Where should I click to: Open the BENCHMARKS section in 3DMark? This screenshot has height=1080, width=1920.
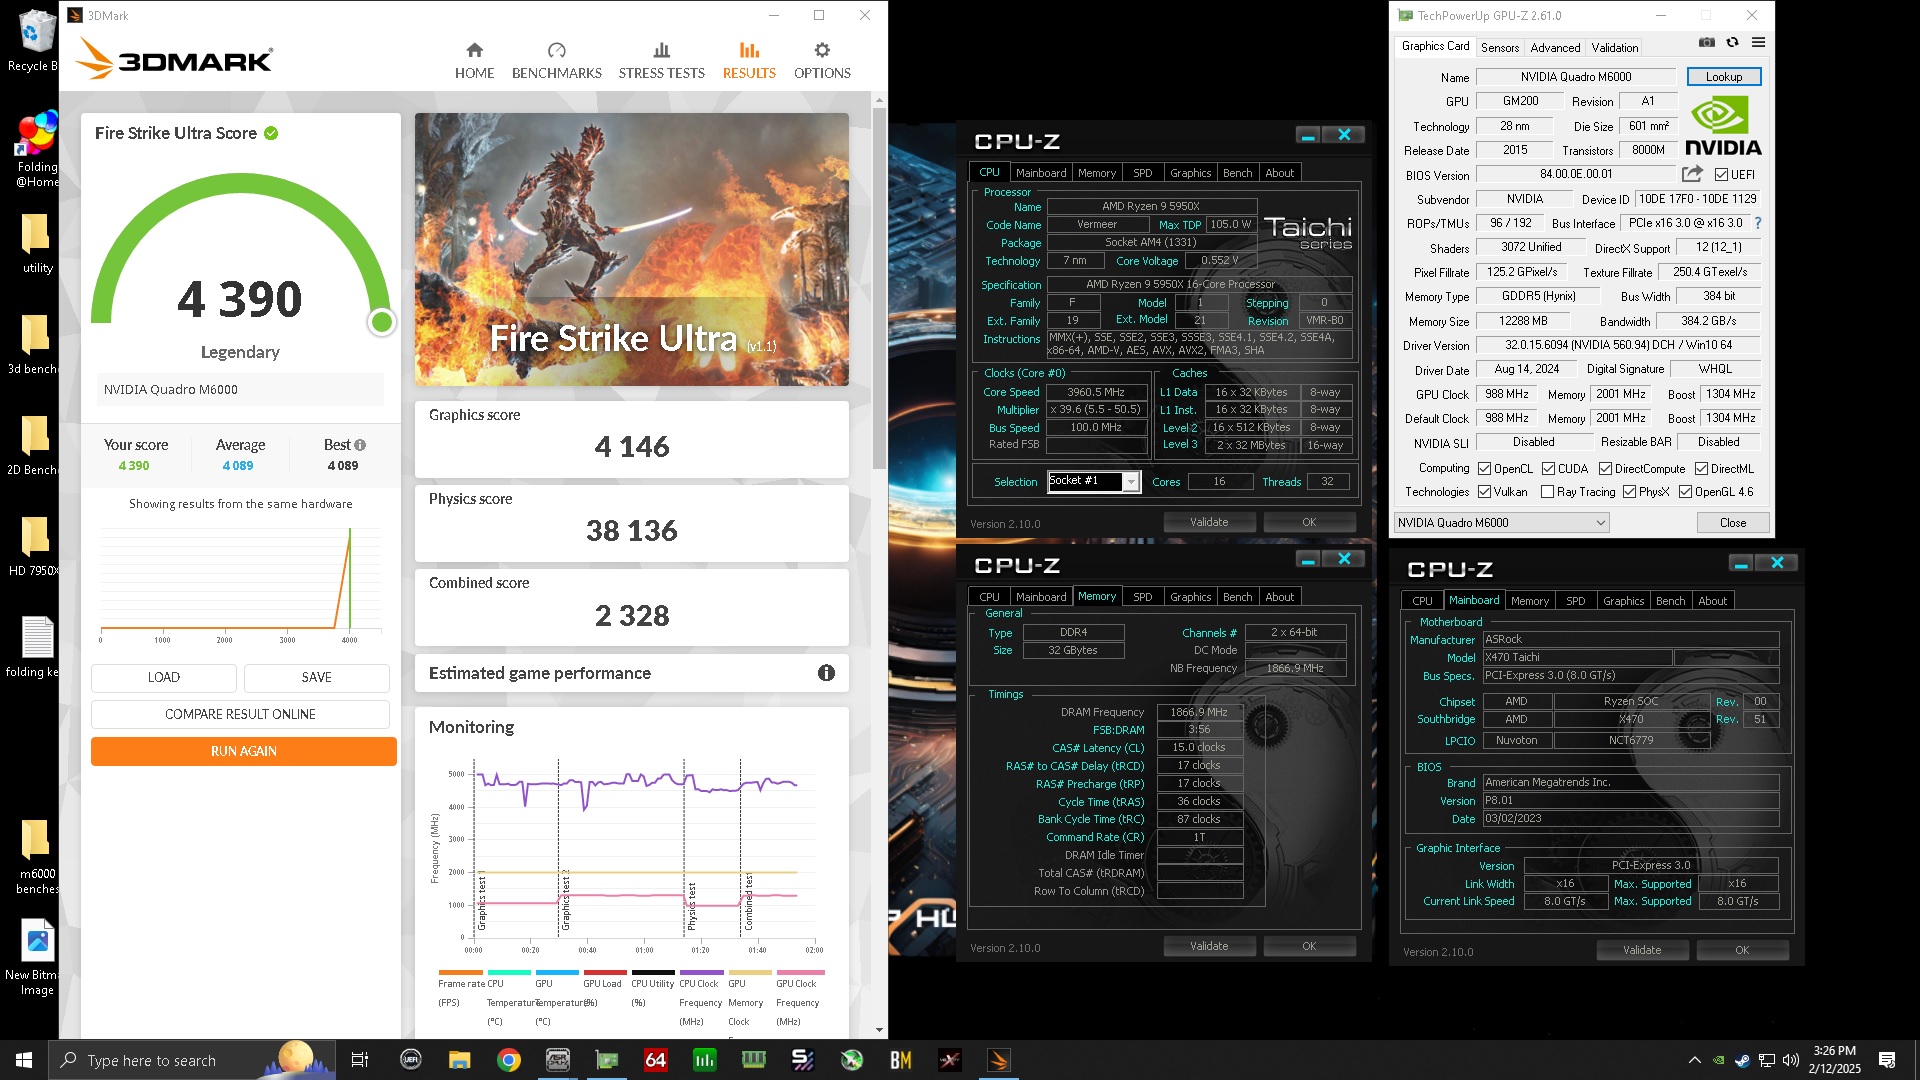point(556,61)
